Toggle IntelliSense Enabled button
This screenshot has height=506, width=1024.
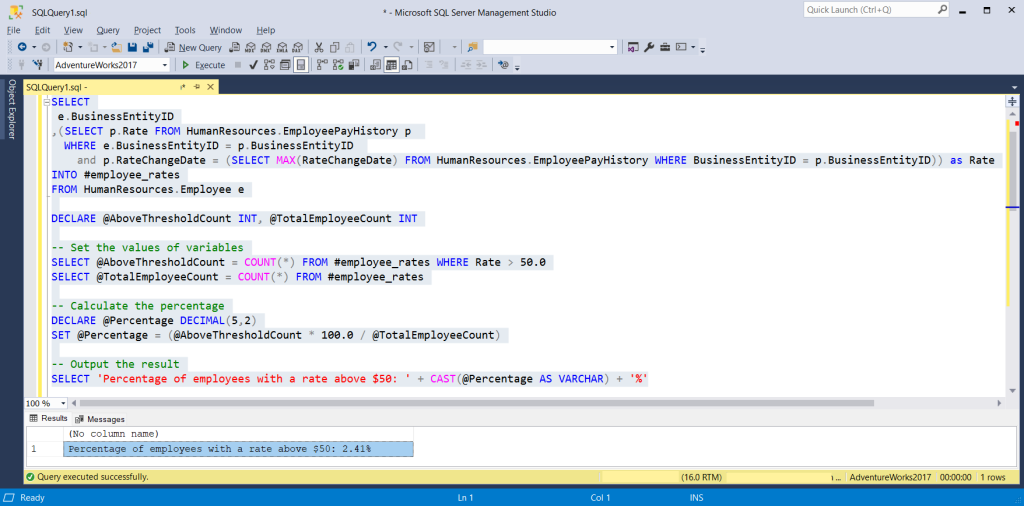pyautogui.click(x=300, y=65)
